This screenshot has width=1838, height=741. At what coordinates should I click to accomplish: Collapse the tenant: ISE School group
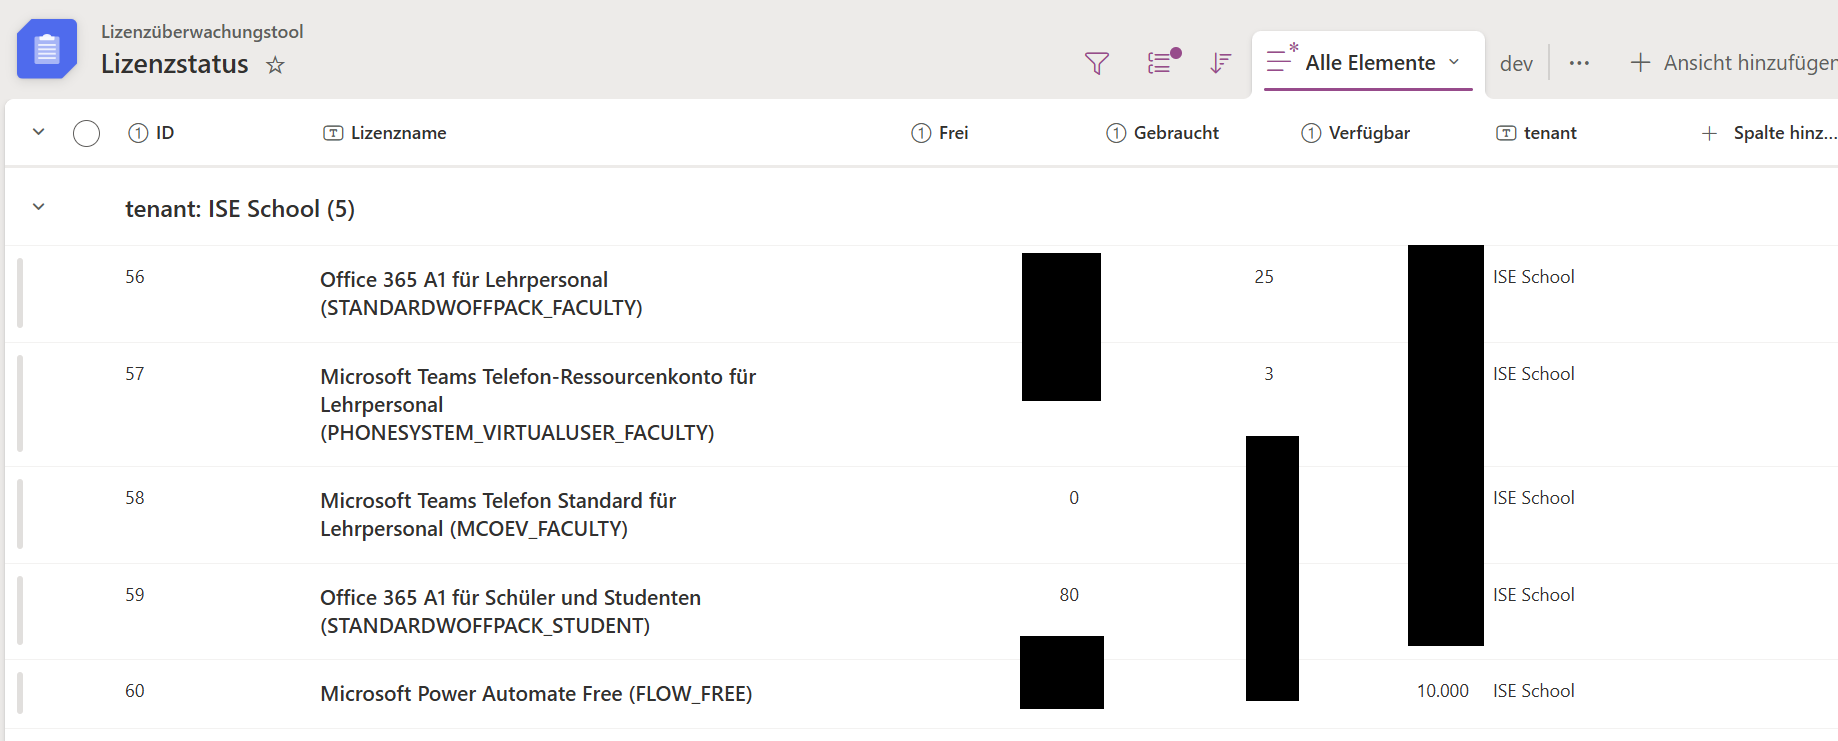[39, 207]
